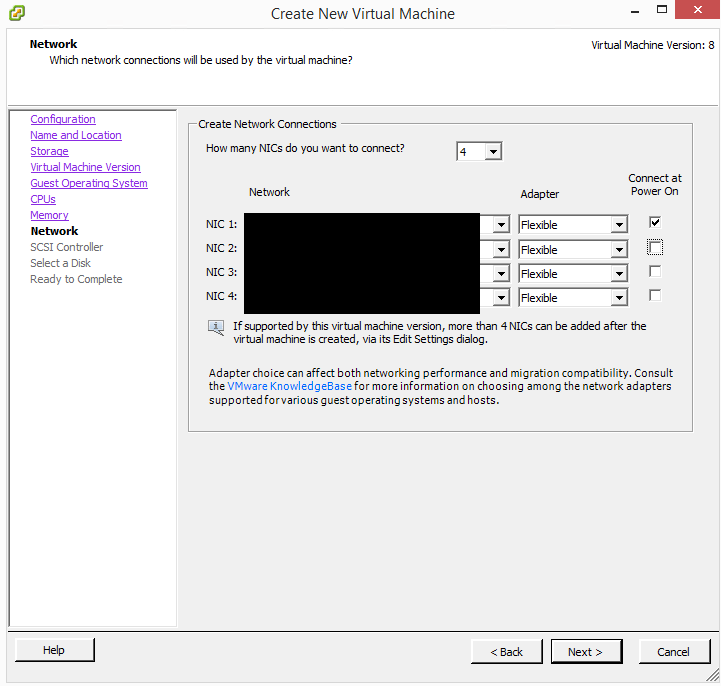
Task: Go to the Name and Location step
Action: (76, 135)
